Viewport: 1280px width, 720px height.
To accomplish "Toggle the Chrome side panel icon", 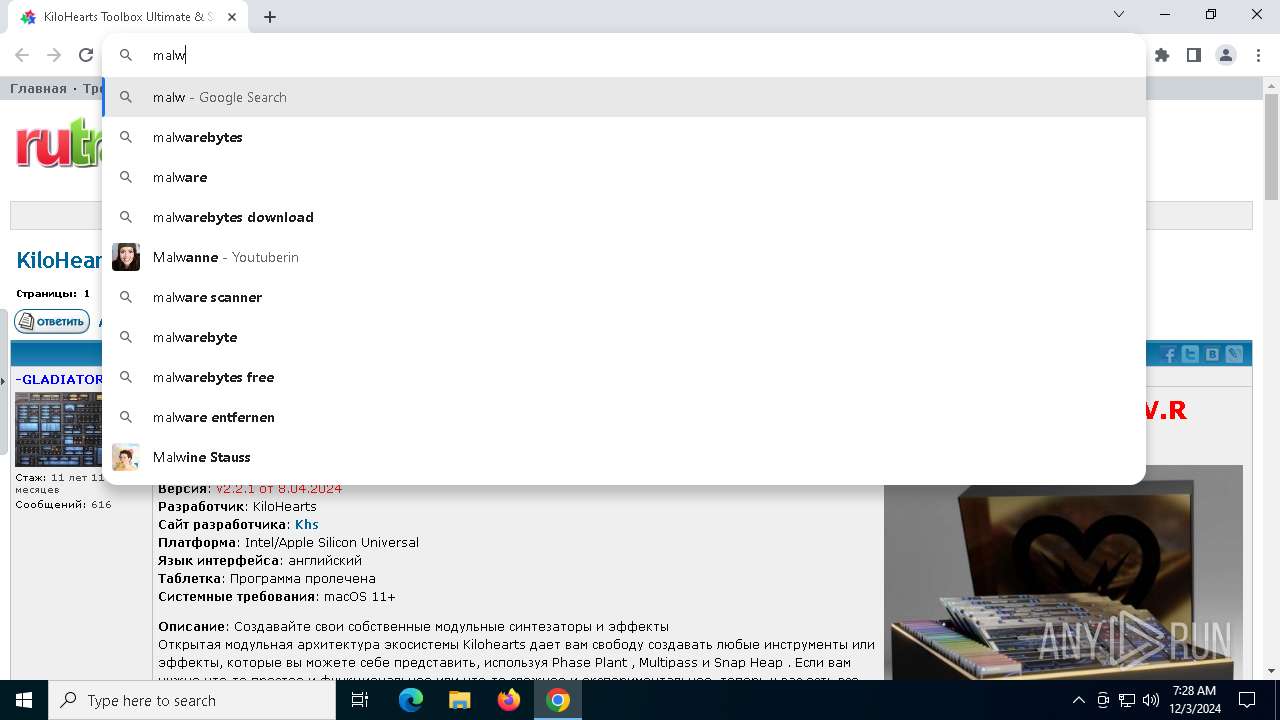I will tap(1194, 55).
